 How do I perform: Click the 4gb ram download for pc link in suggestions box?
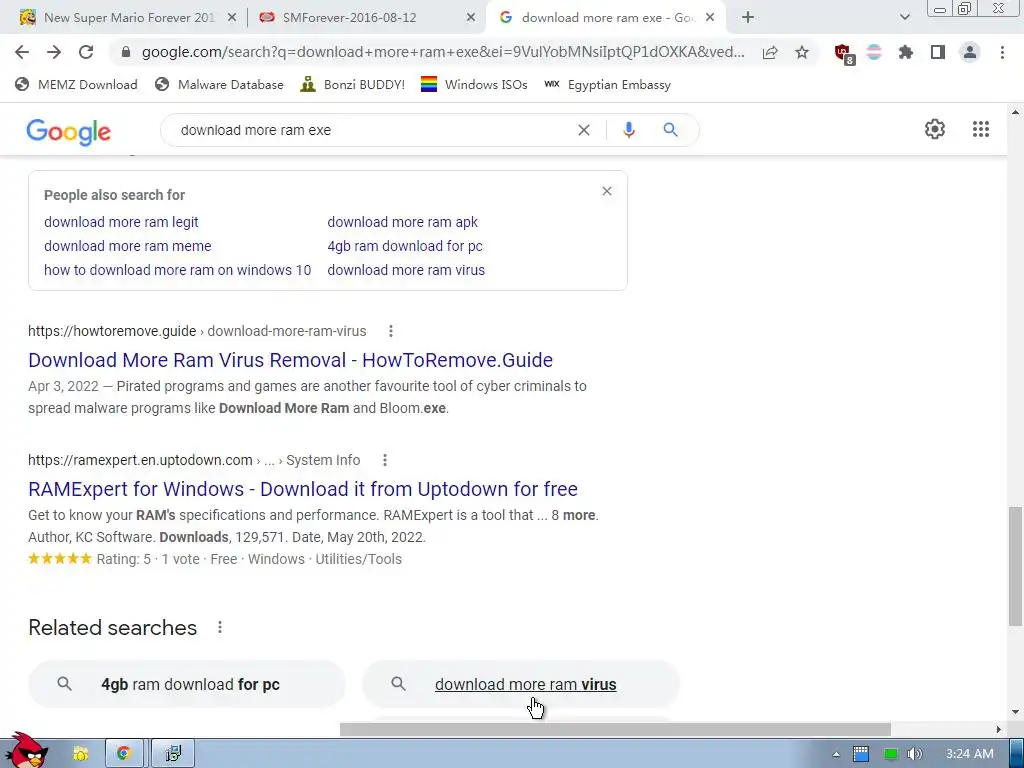[x=405, y=246]
